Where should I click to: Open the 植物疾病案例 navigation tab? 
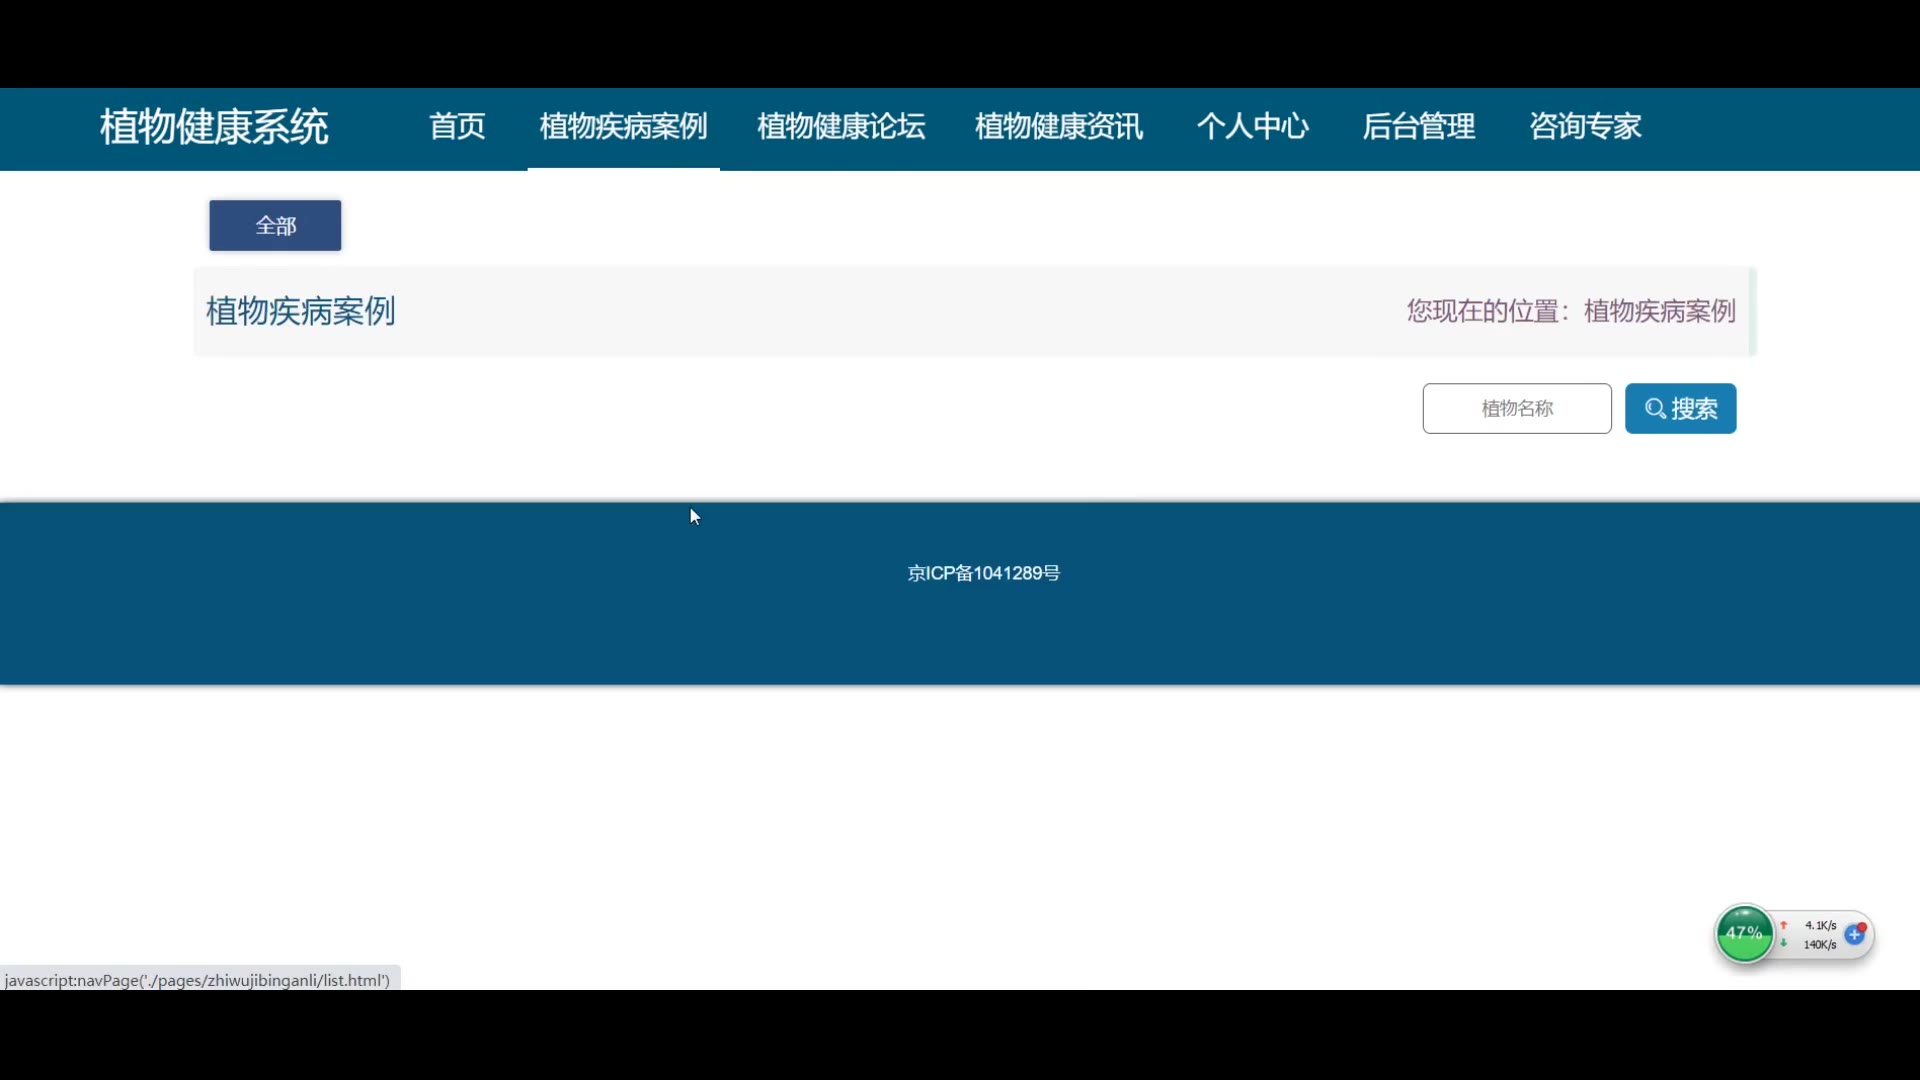coord(623,127)
